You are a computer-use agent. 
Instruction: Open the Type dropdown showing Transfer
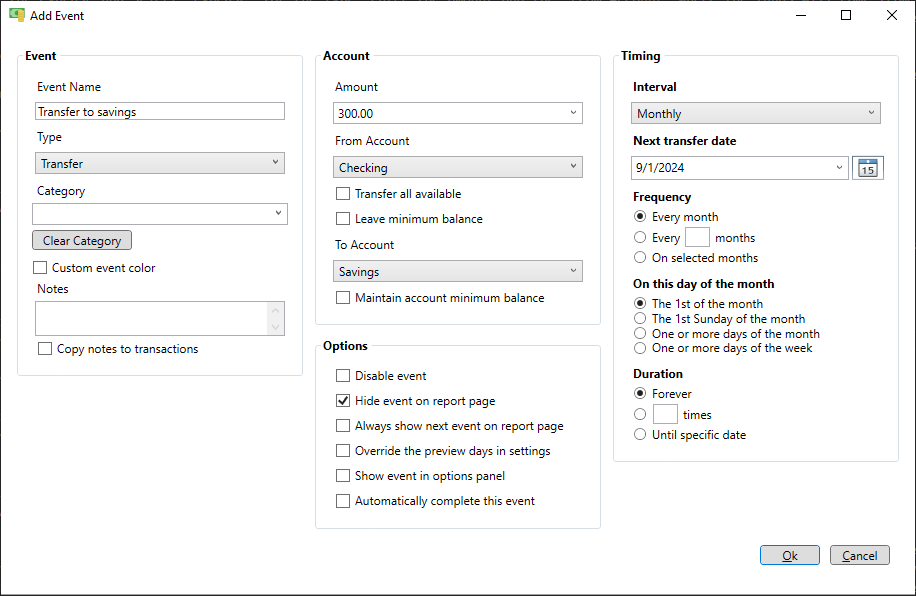pos(159,163)
